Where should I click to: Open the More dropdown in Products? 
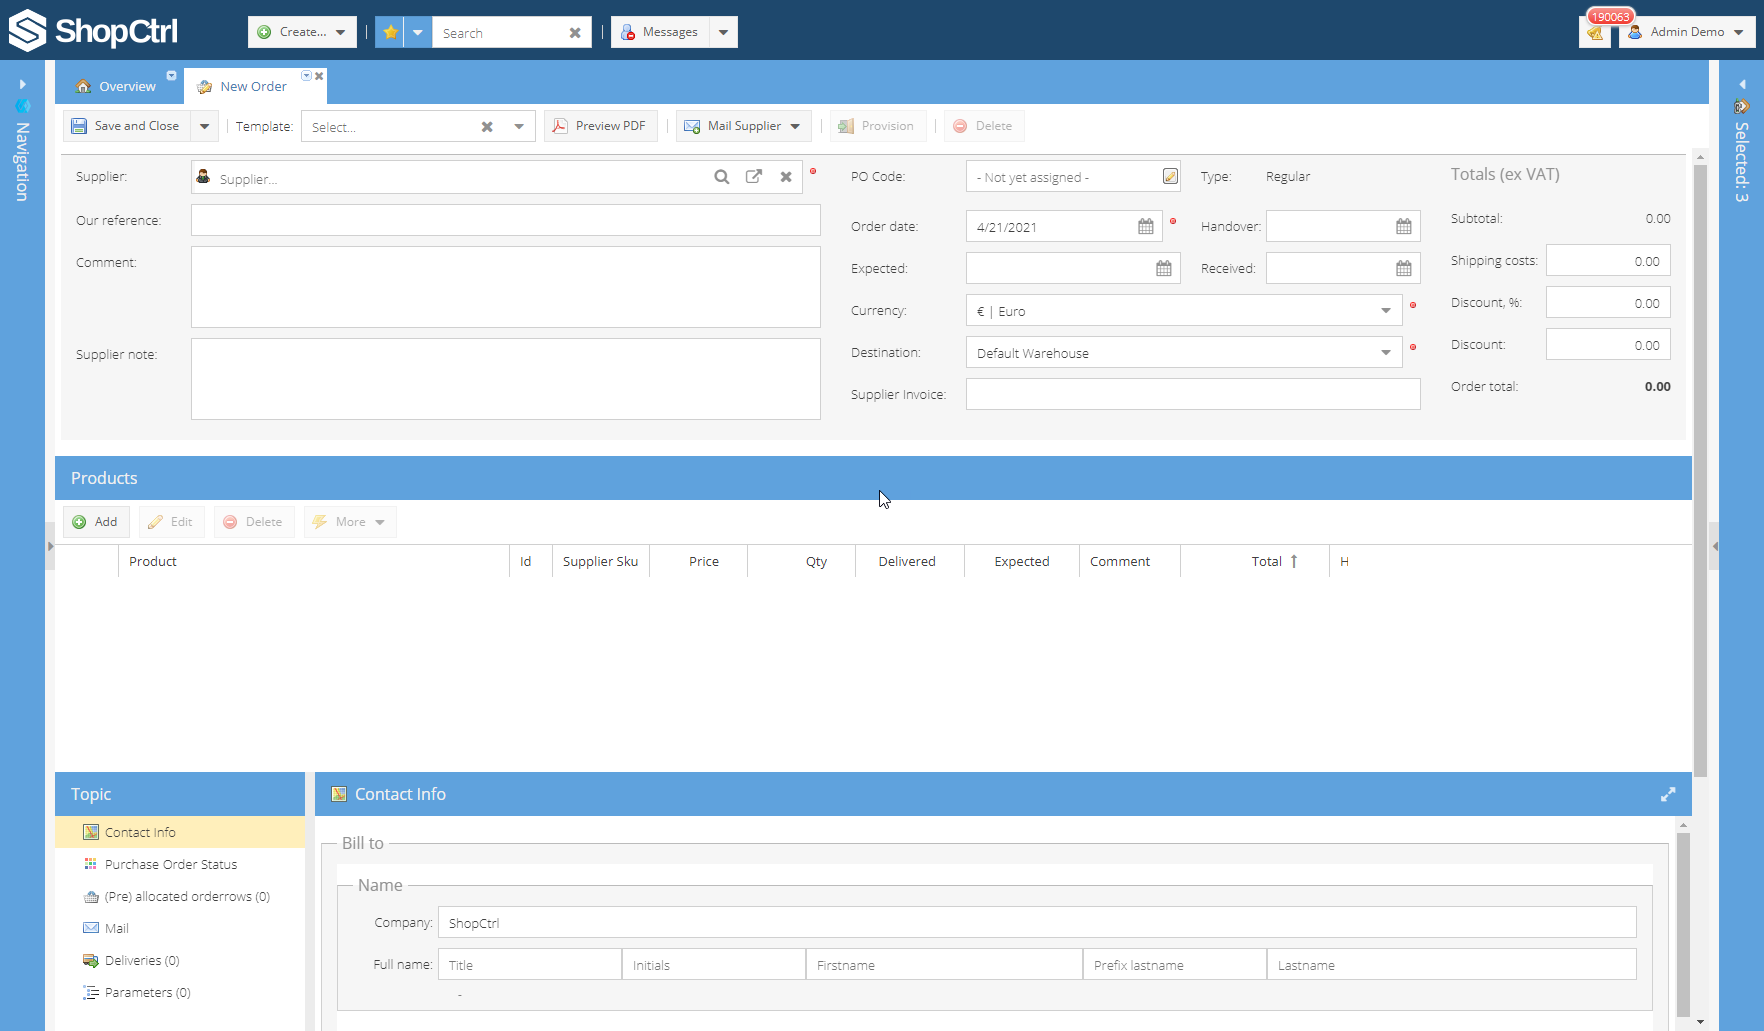pos(350,522)
